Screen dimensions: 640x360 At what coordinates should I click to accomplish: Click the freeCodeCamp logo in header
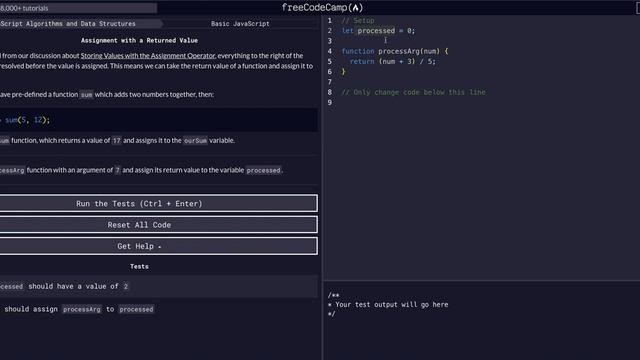322,7
